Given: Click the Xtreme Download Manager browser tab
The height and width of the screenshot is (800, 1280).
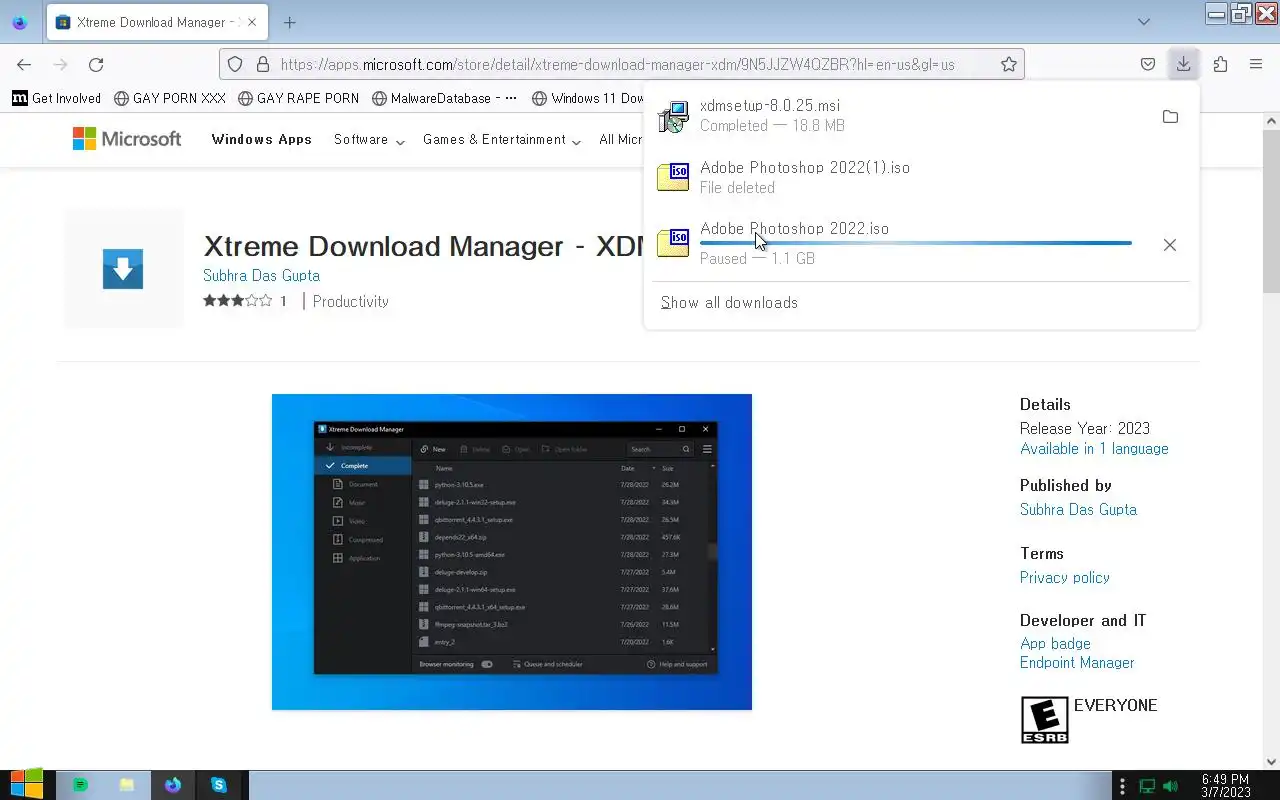Looking at the screenshot, I should (x=157, y=22).
